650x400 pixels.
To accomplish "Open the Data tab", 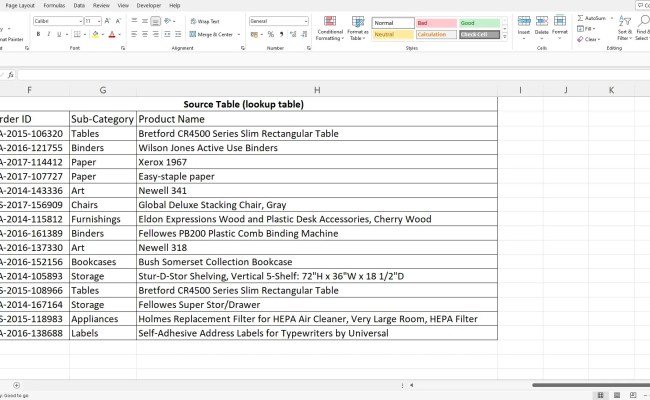I will 79,5.
